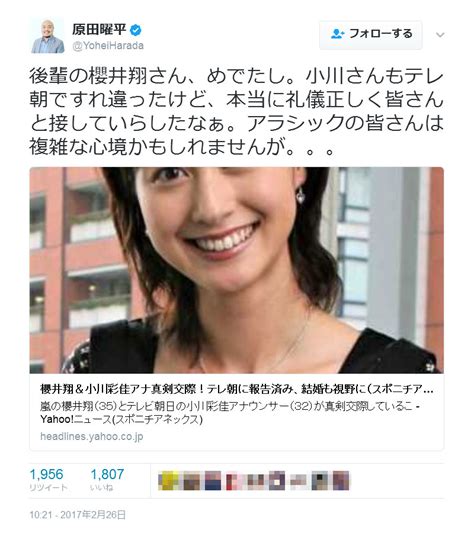Open the 原田曜平 display name
474x533 pixels.
click(99, 30)
